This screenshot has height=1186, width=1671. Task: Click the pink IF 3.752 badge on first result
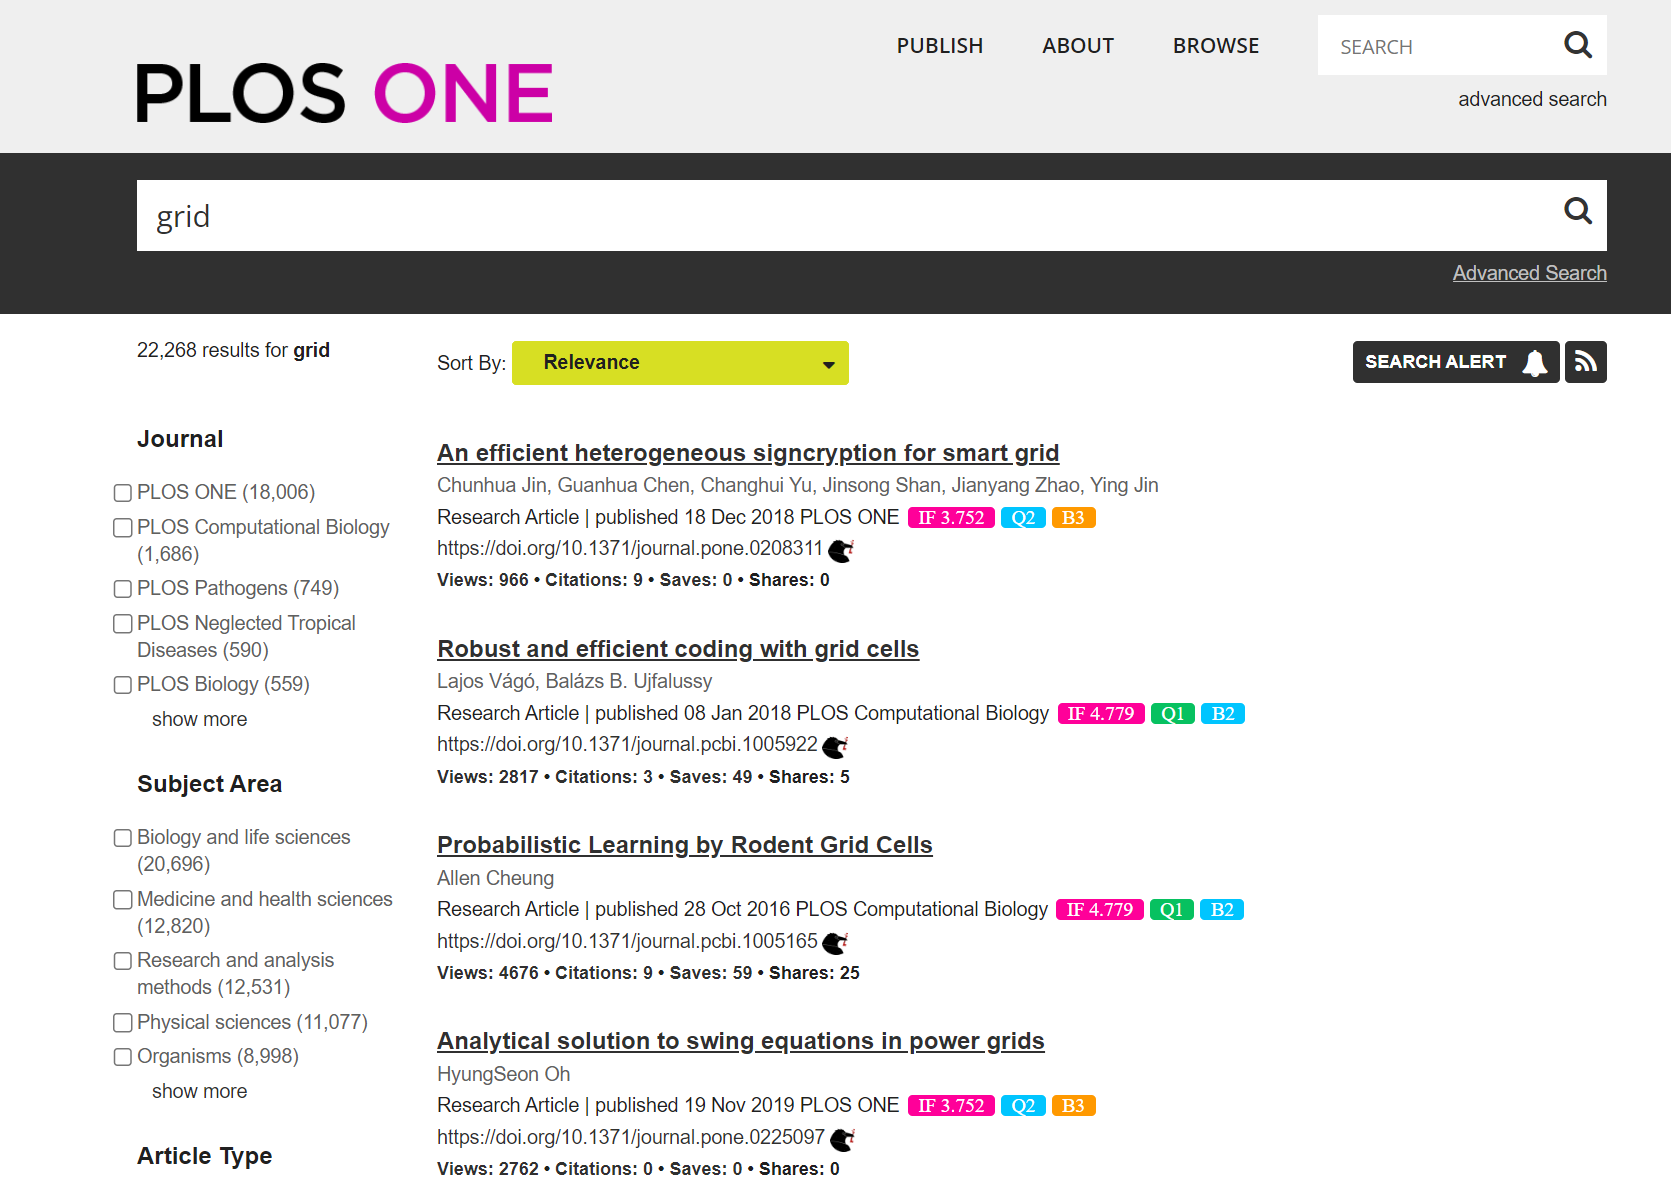tap(951, 518)
